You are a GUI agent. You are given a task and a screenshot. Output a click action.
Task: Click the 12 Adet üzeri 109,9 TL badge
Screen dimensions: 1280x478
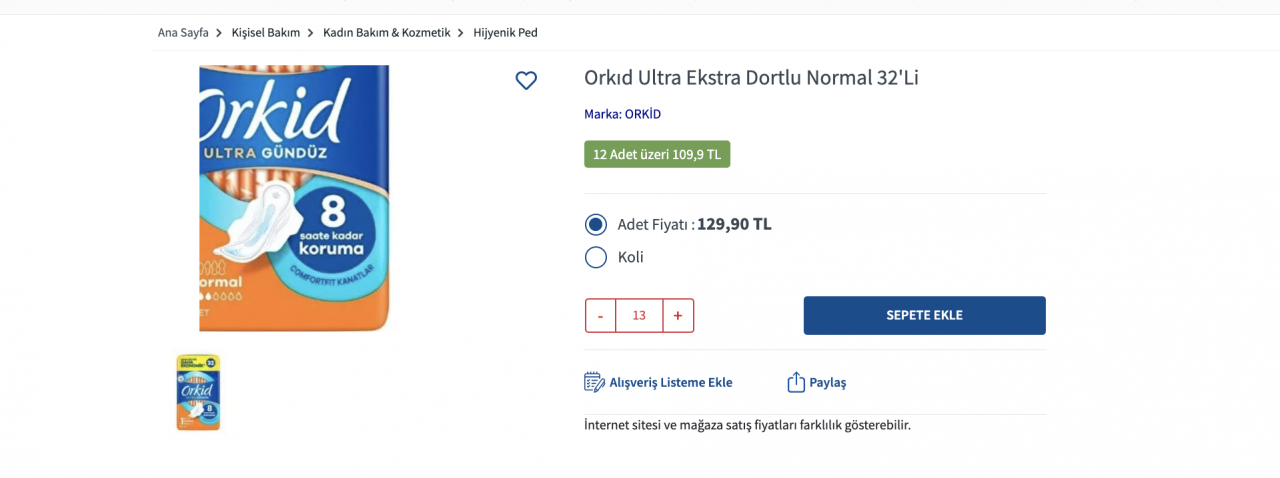[x=657, y=155]
